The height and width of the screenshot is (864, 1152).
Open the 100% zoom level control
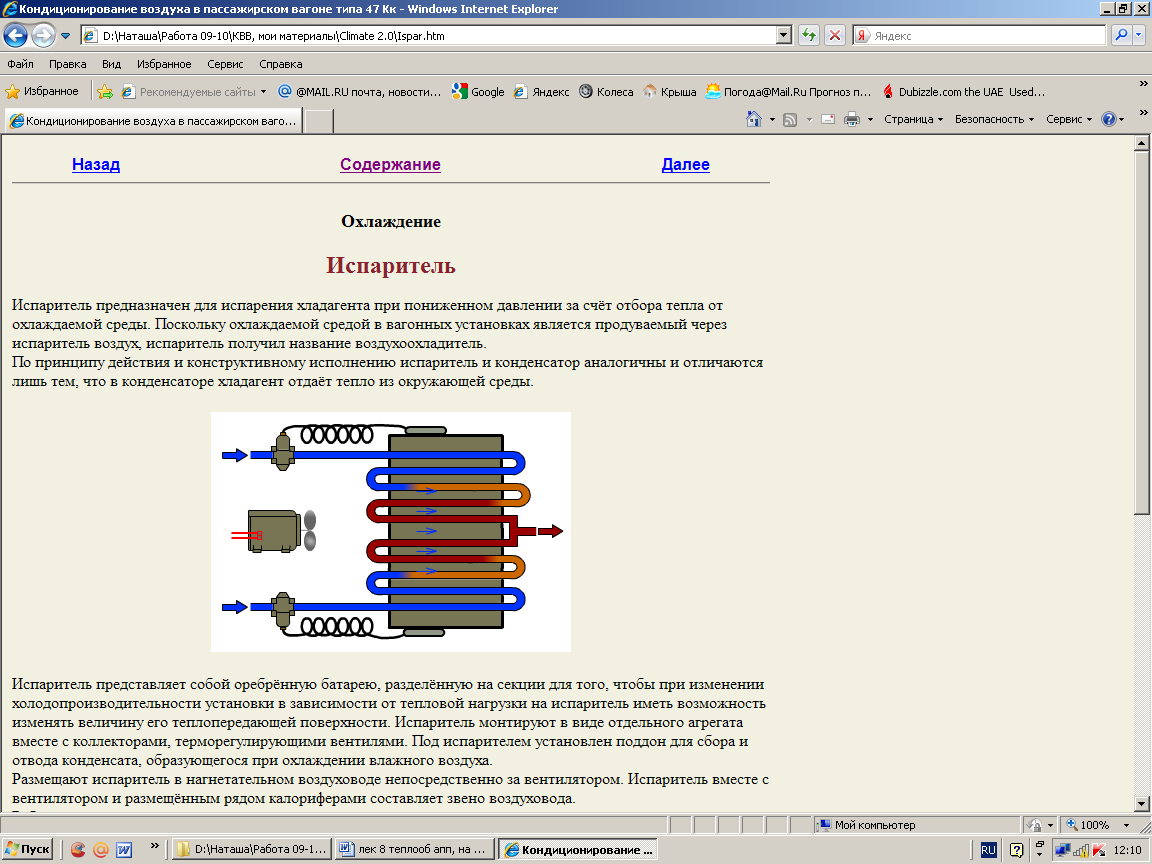click(x=1098, y=825)
